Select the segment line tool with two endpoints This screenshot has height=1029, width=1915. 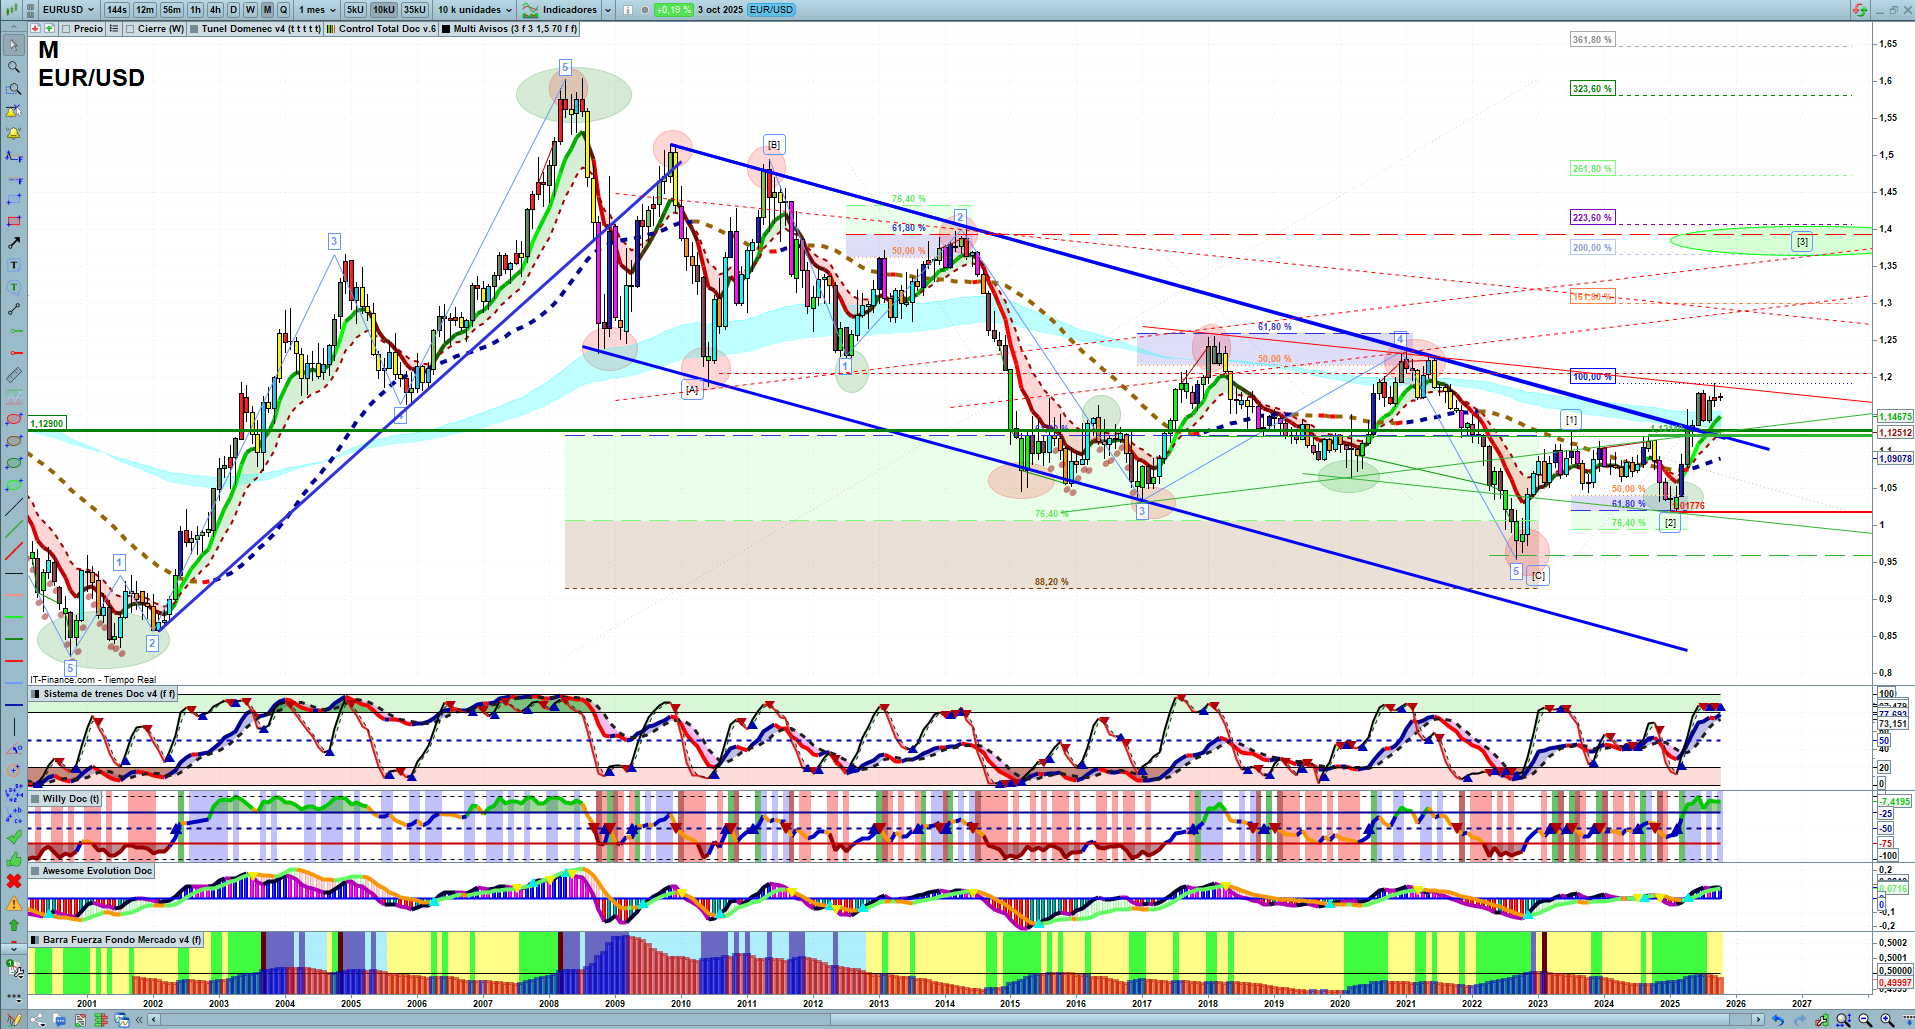coord(14,309)
